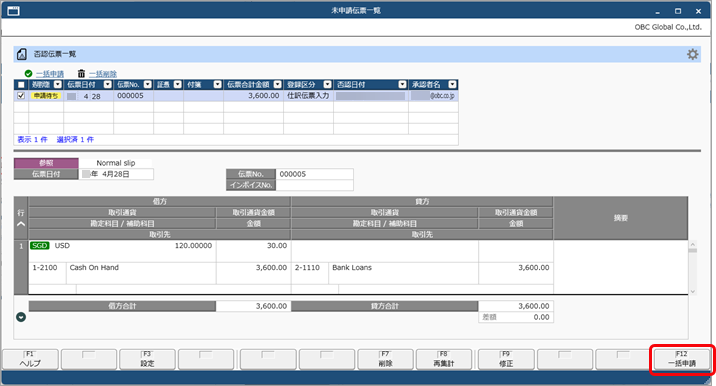Image resolution: width=716 pixels, height=386 pixels.
Task: Open the settings gear in the 否認伝票一覧 header
Action: click(x=692, y=54)
